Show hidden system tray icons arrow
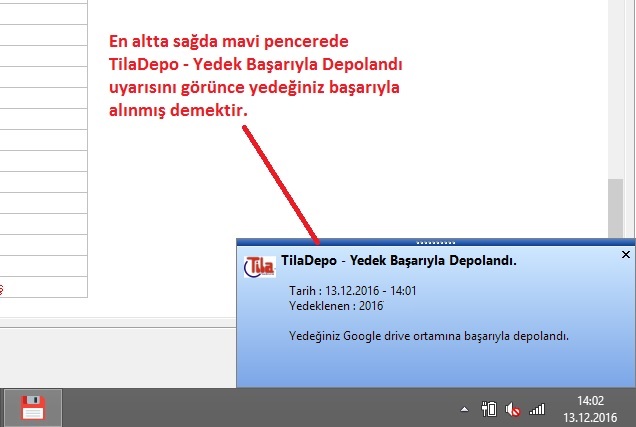 (x=464, y=410)
